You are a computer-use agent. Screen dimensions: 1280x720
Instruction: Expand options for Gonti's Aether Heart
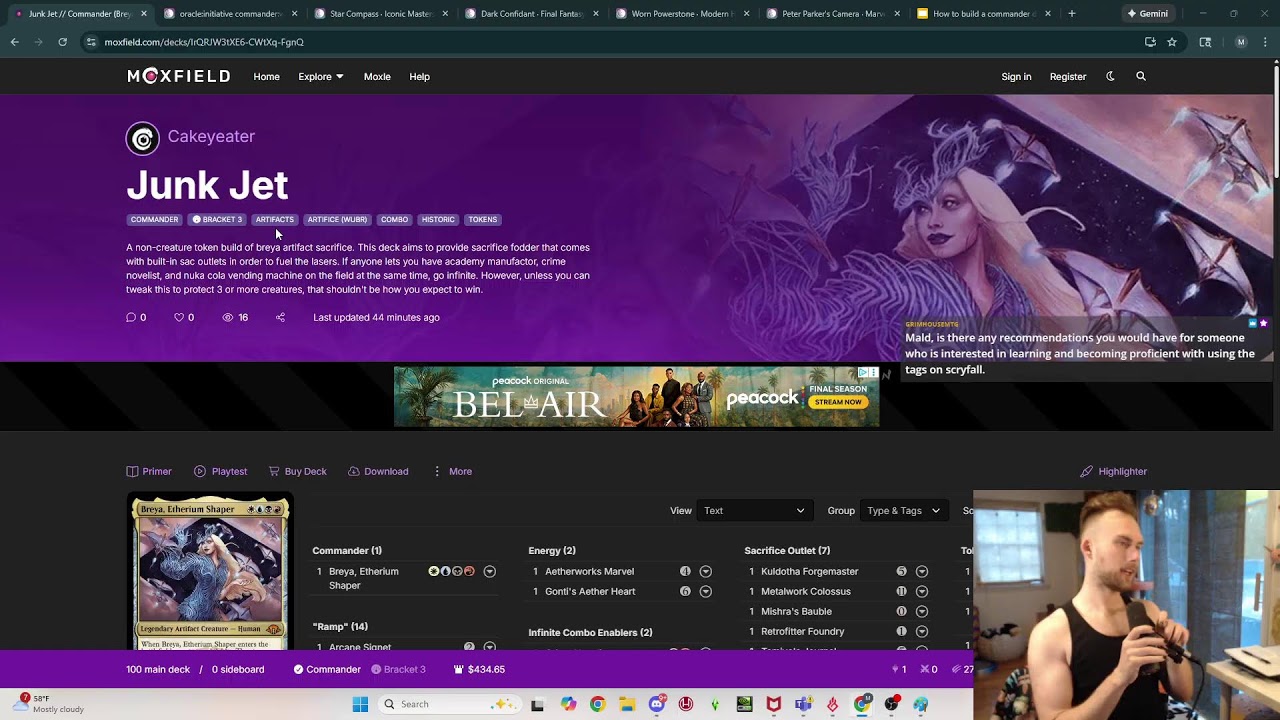705,591
